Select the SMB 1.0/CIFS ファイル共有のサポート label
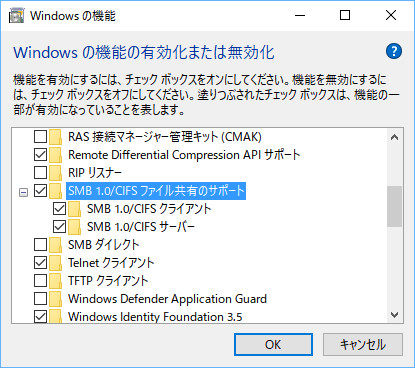The width and height of the screenshot is (415, 368). (156, 191)
